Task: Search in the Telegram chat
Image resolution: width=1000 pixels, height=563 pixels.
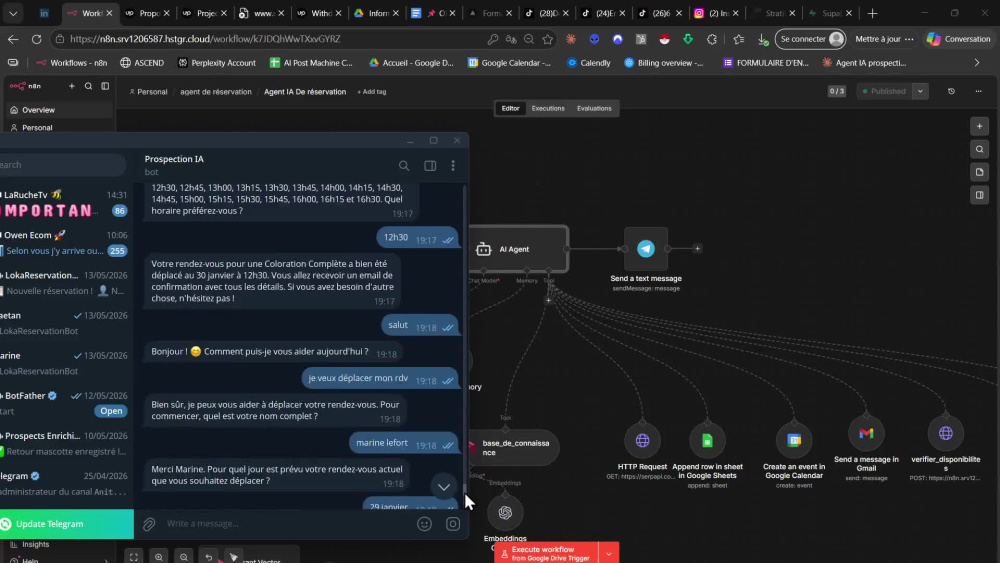Action: coord(404,166)
